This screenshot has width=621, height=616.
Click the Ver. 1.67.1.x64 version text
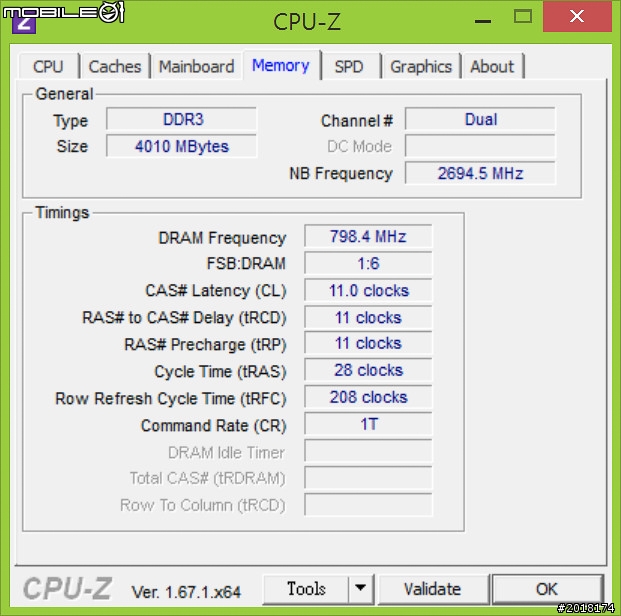(x=186, y=592)
